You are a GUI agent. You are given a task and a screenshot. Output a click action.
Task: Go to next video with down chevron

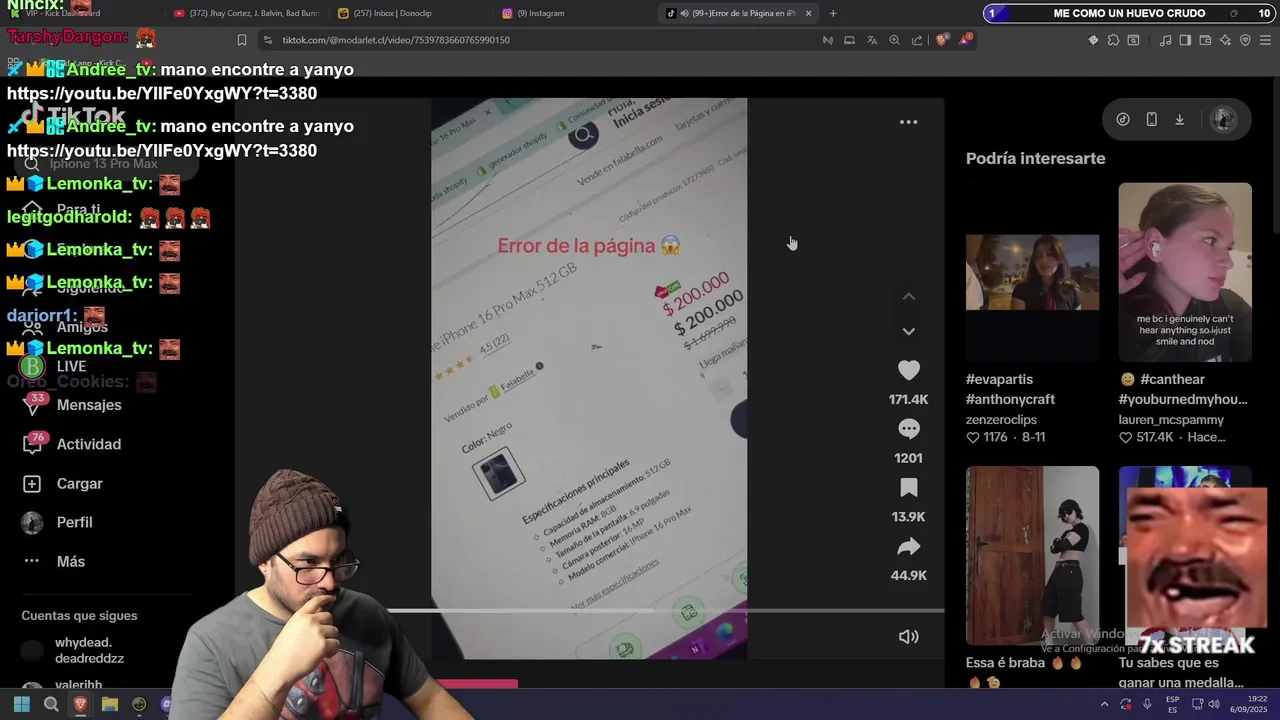pyautogui.click(x=908, y=331)
